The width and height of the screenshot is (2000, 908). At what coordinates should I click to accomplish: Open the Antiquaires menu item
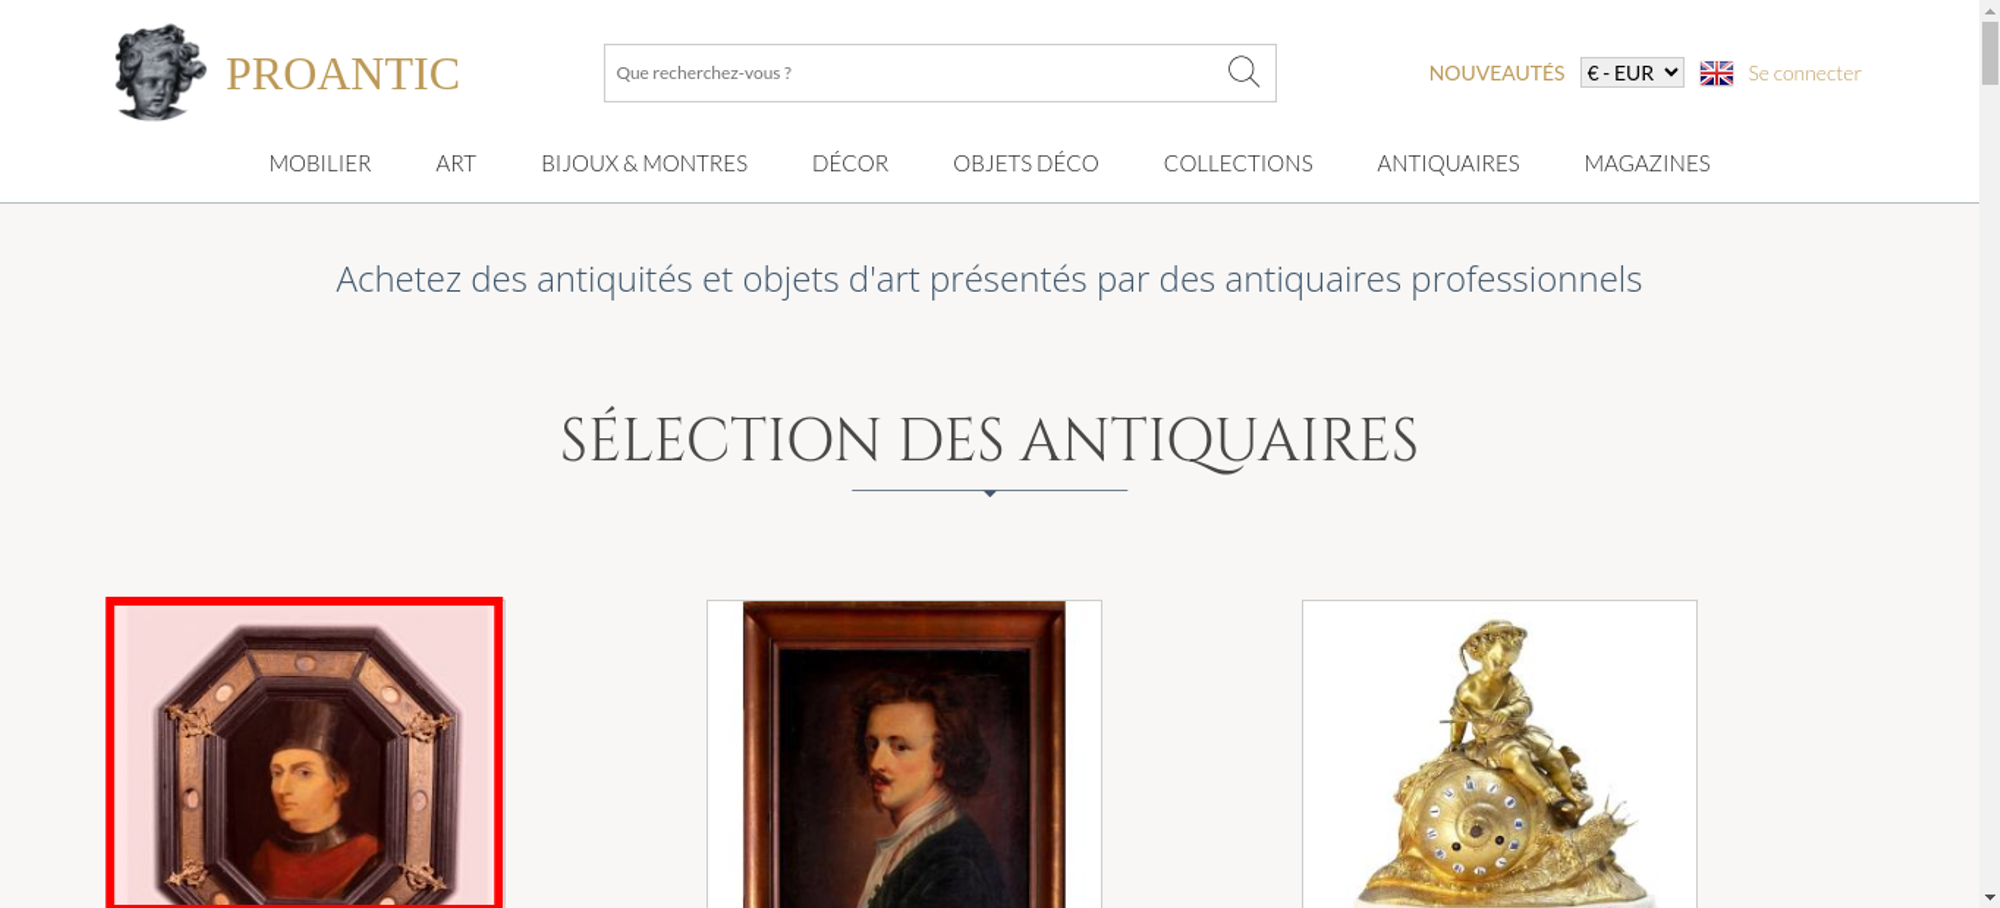tap(1448, 163)
